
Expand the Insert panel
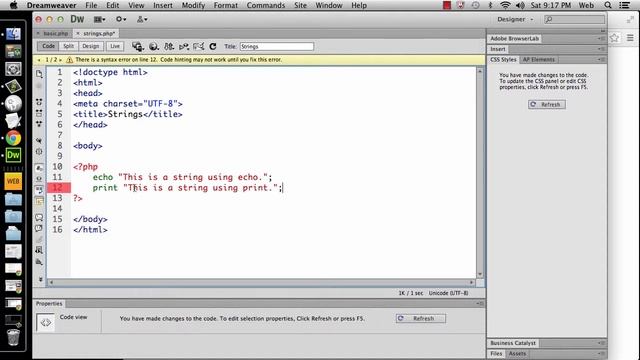(498, 49)
